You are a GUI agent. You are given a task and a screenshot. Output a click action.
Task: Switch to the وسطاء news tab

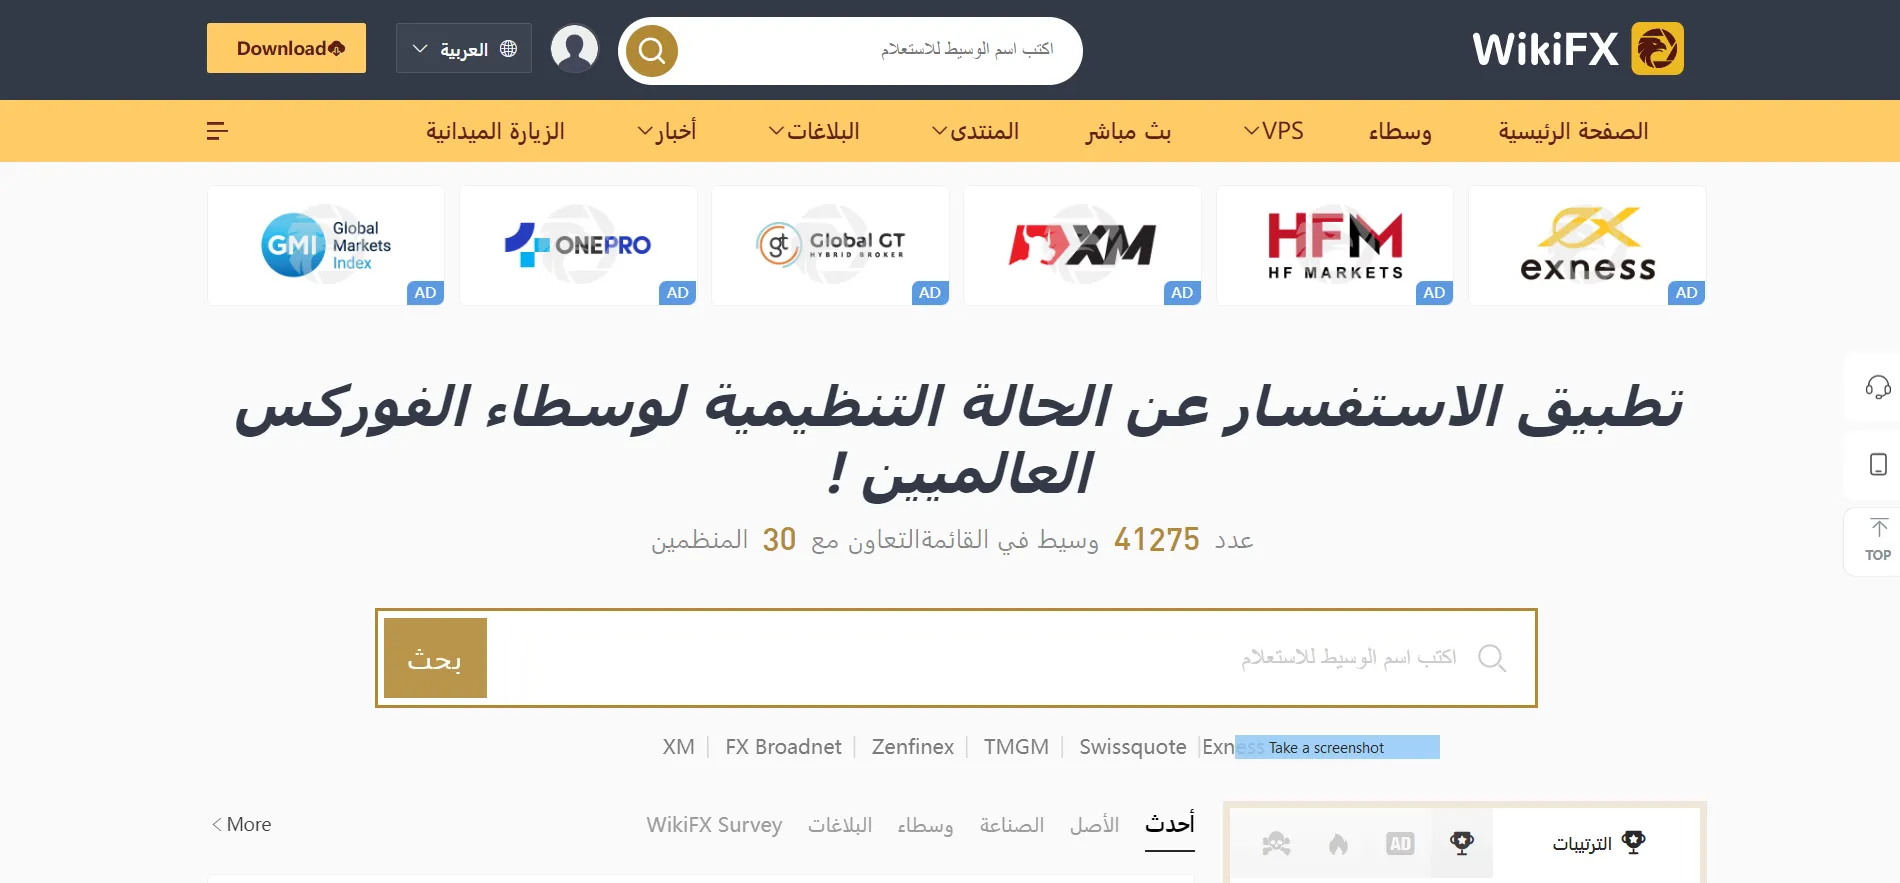coord(925,825)
